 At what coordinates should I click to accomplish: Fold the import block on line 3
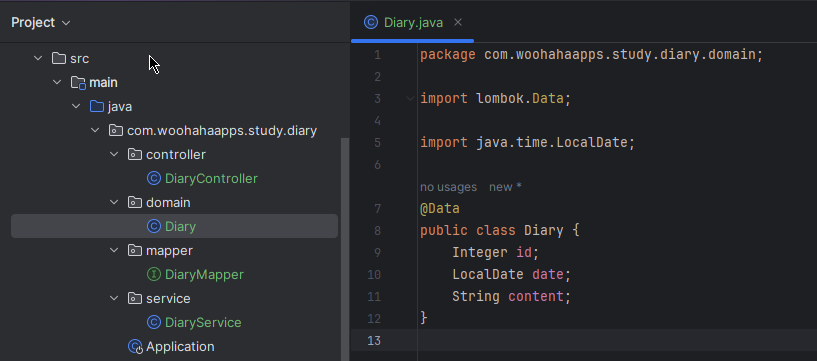[x=410, y=98]
